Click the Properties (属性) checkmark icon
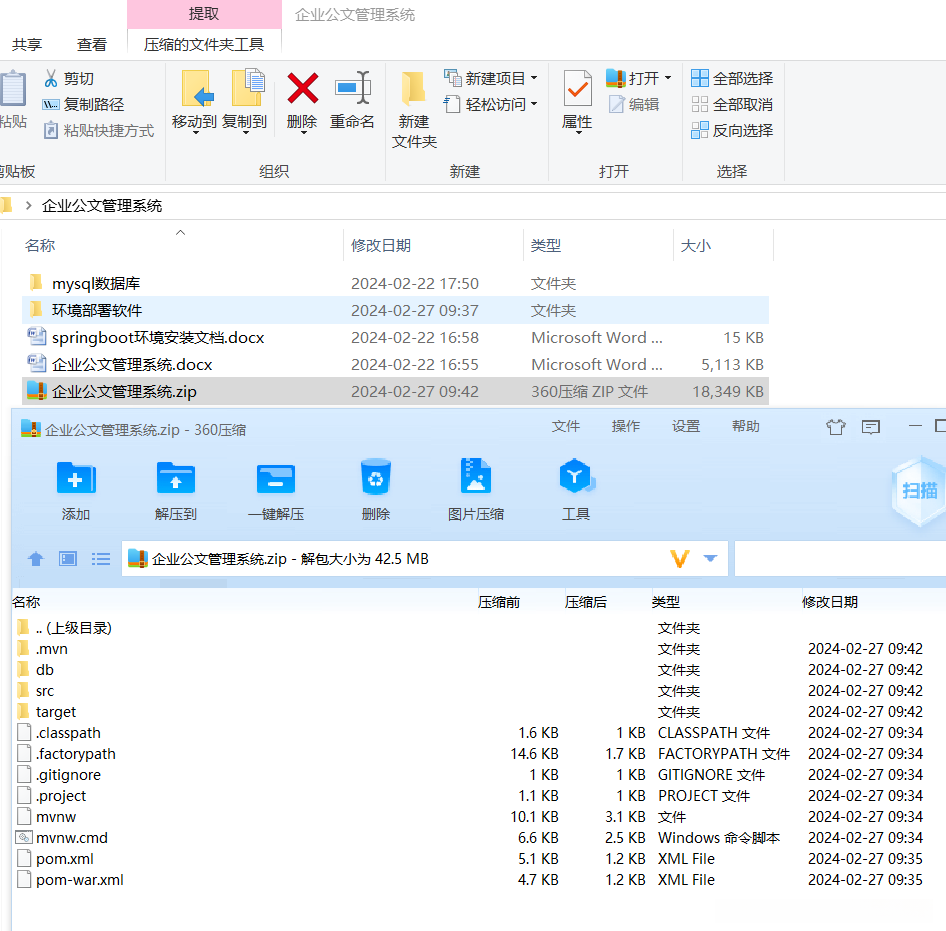 [x=577, y=89]
